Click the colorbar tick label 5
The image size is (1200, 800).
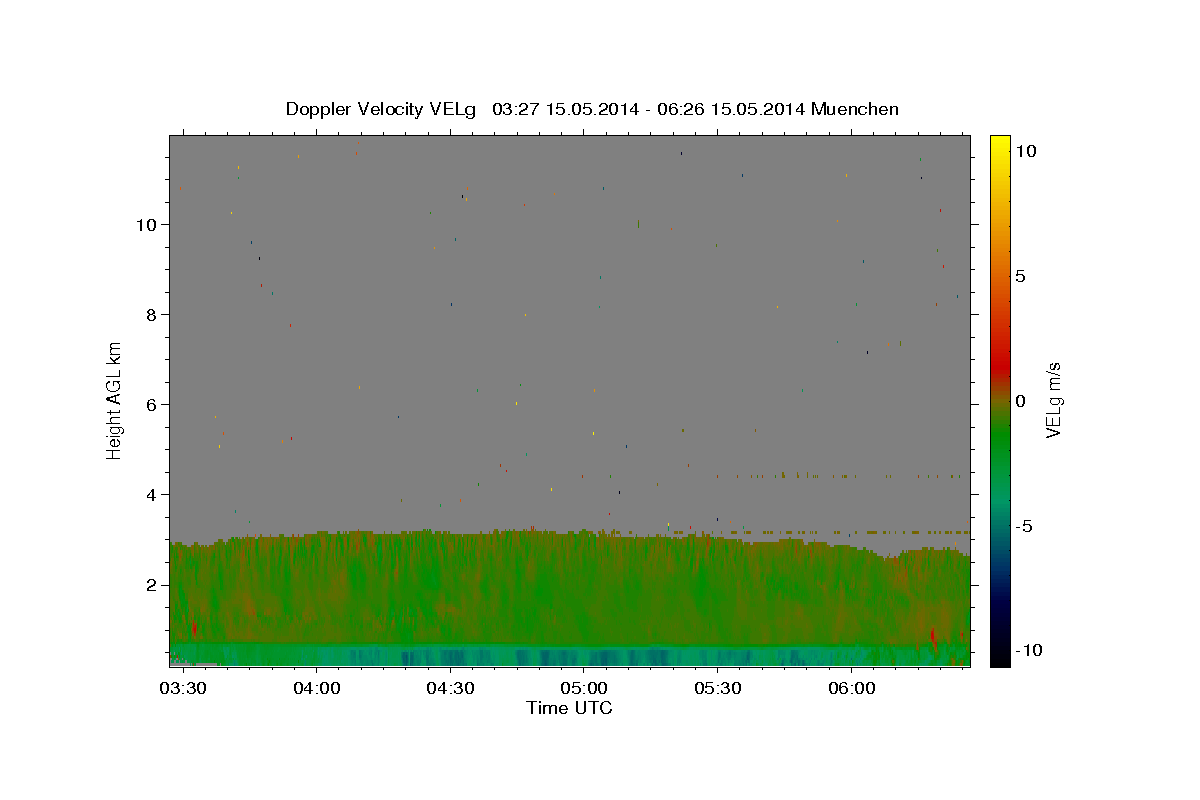click(1020, 276)
